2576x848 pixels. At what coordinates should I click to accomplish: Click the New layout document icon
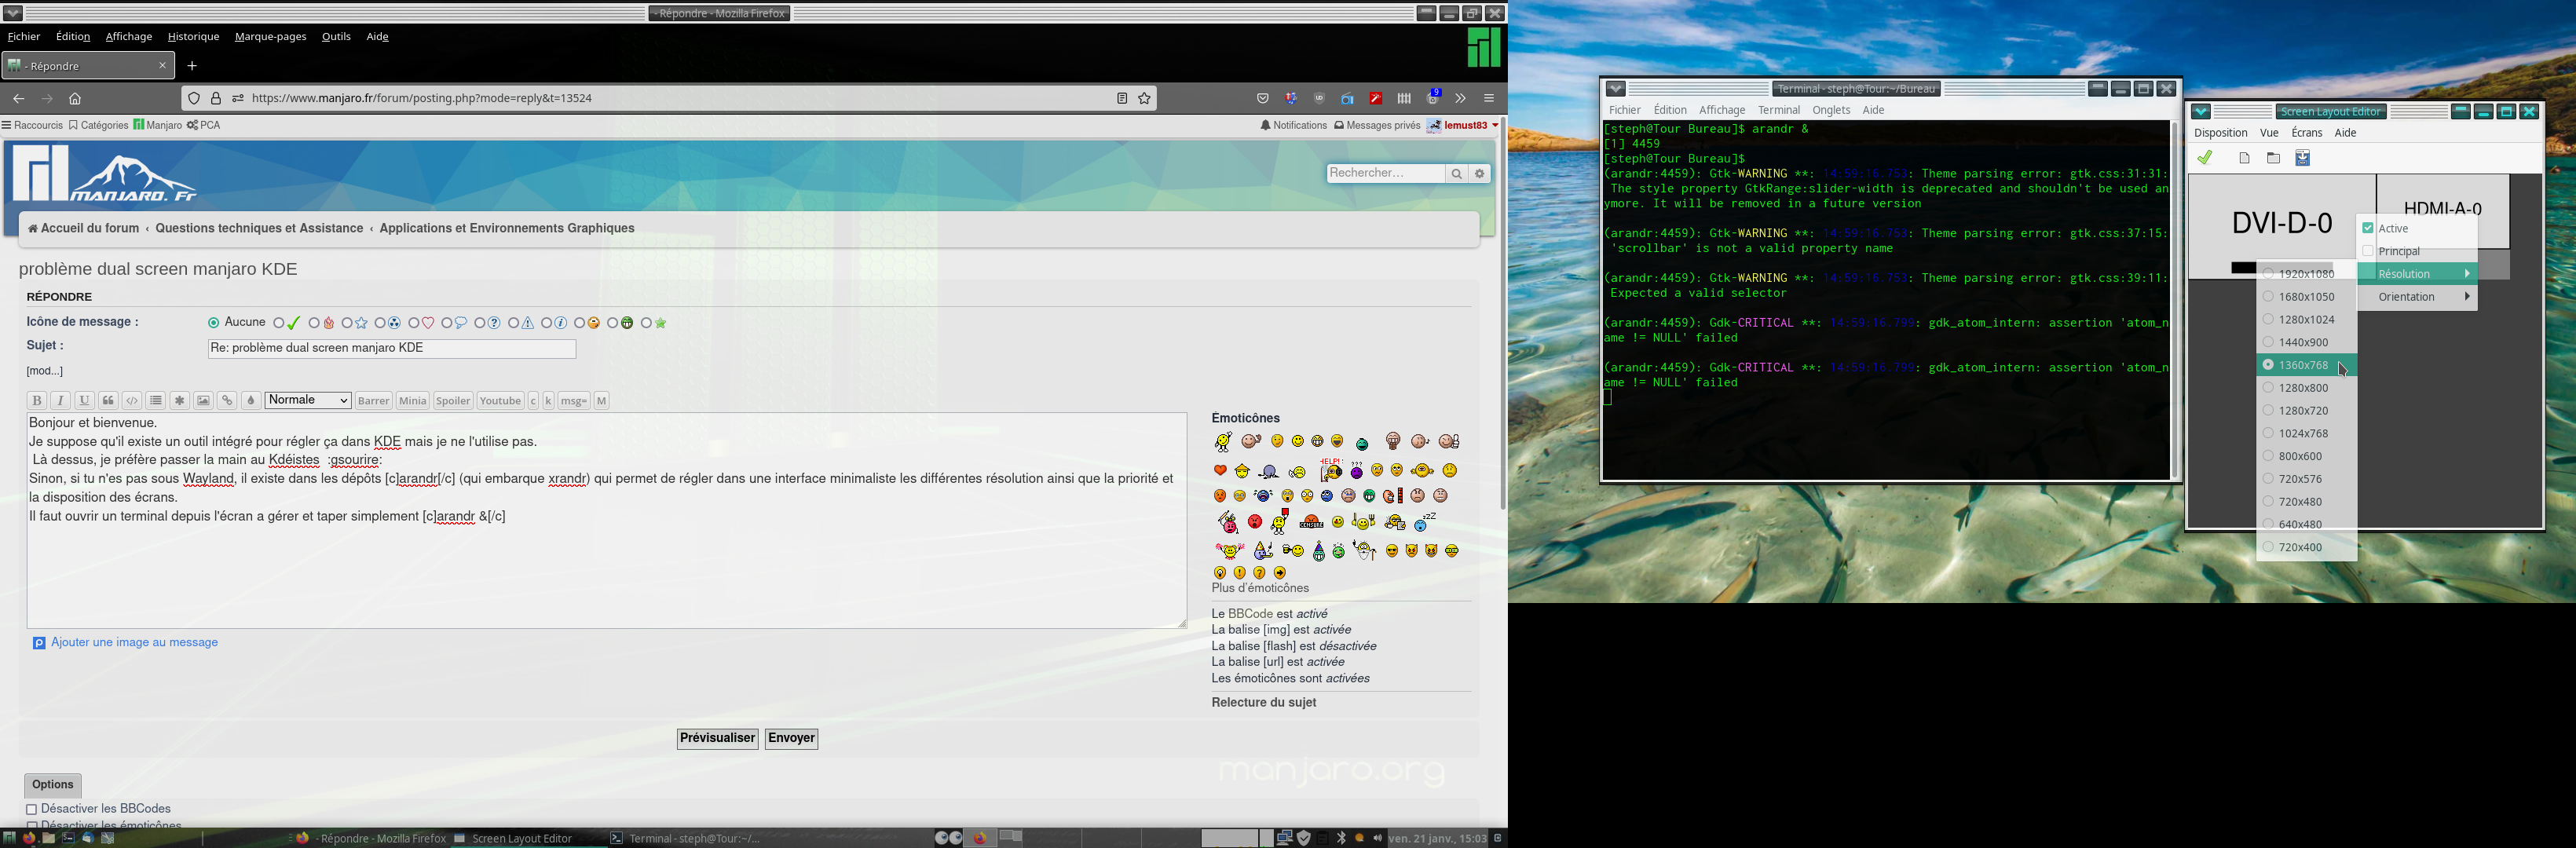[2244, 158]
